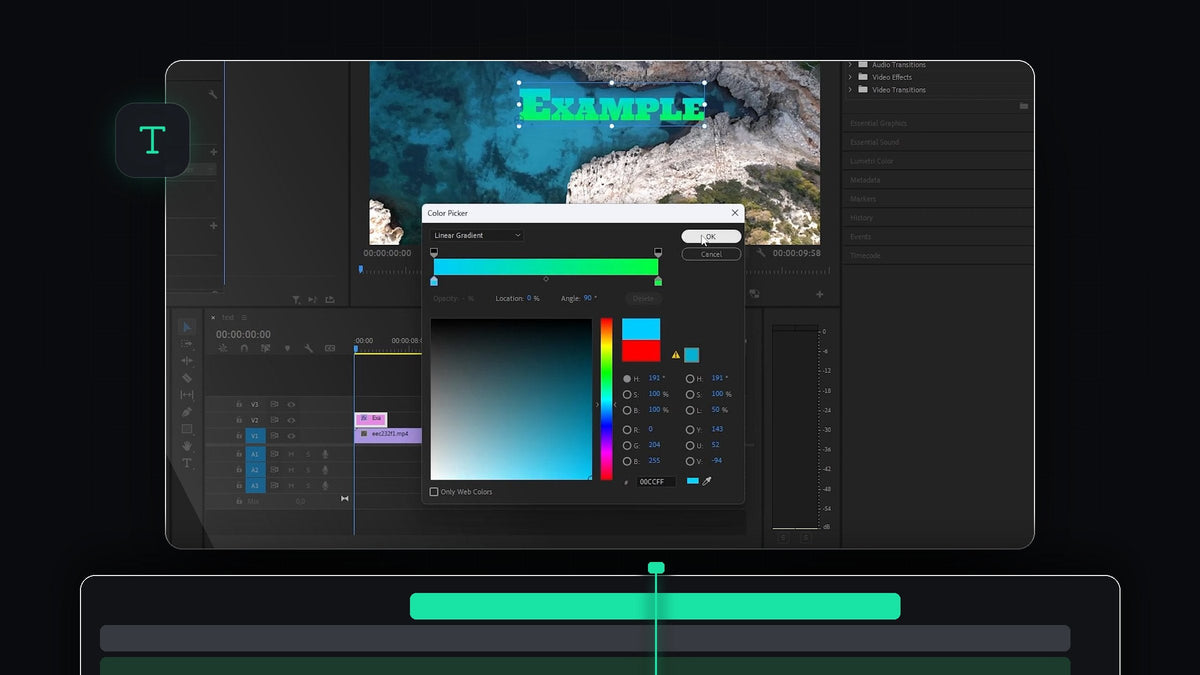The image size is (1200, 675).
Task: Click the Mix track keyframe navigation icon
Action: pyautogui.click(x=345, y=499)
